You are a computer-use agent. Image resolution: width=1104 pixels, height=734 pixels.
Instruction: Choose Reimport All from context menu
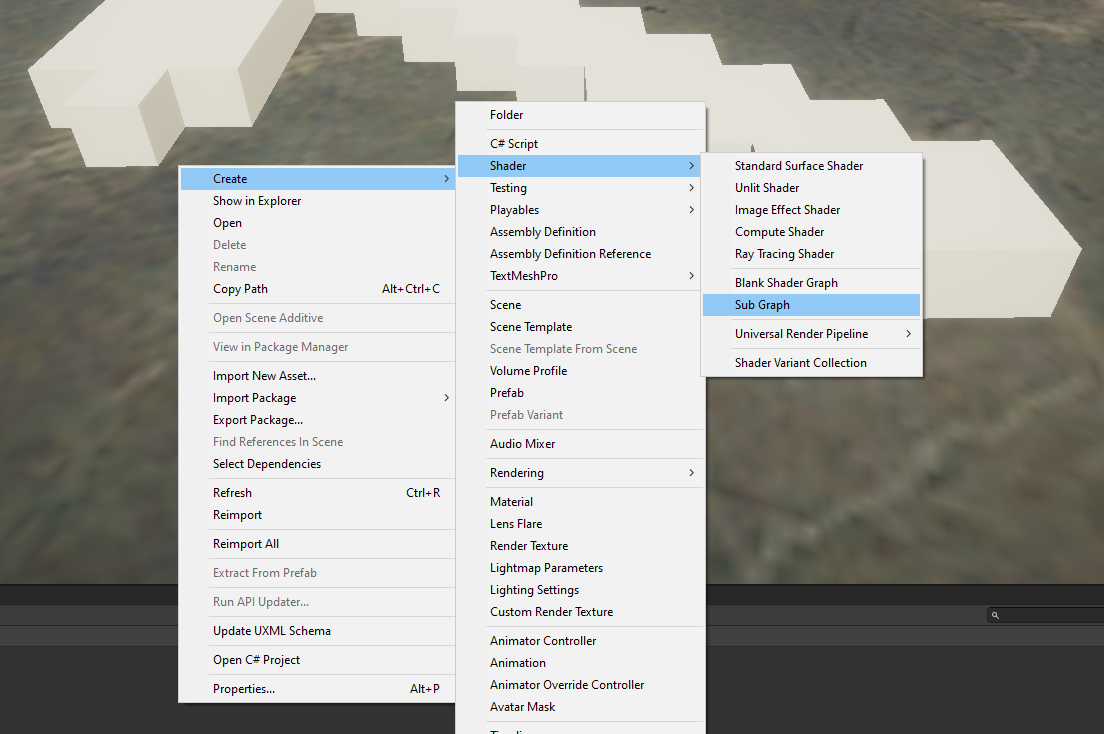click(x=246, y=544)
